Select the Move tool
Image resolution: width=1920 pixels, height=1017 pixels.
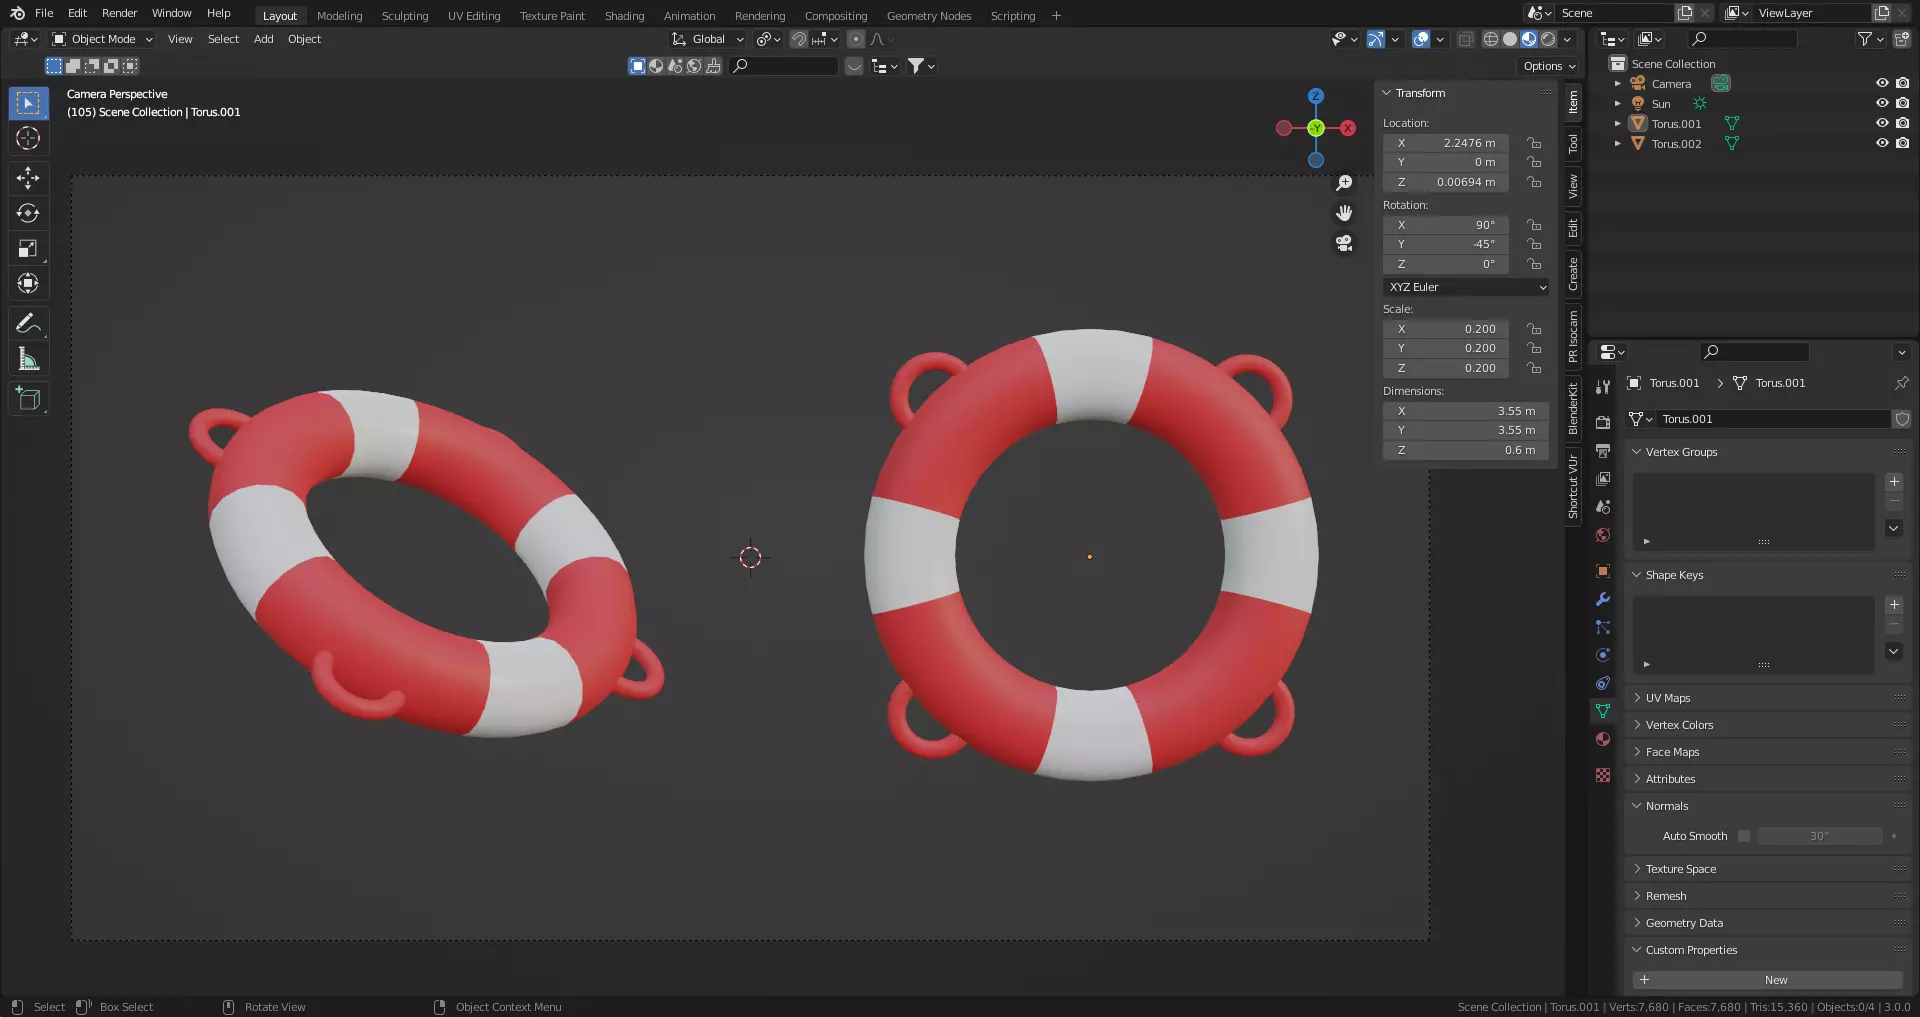coord(28,178)
